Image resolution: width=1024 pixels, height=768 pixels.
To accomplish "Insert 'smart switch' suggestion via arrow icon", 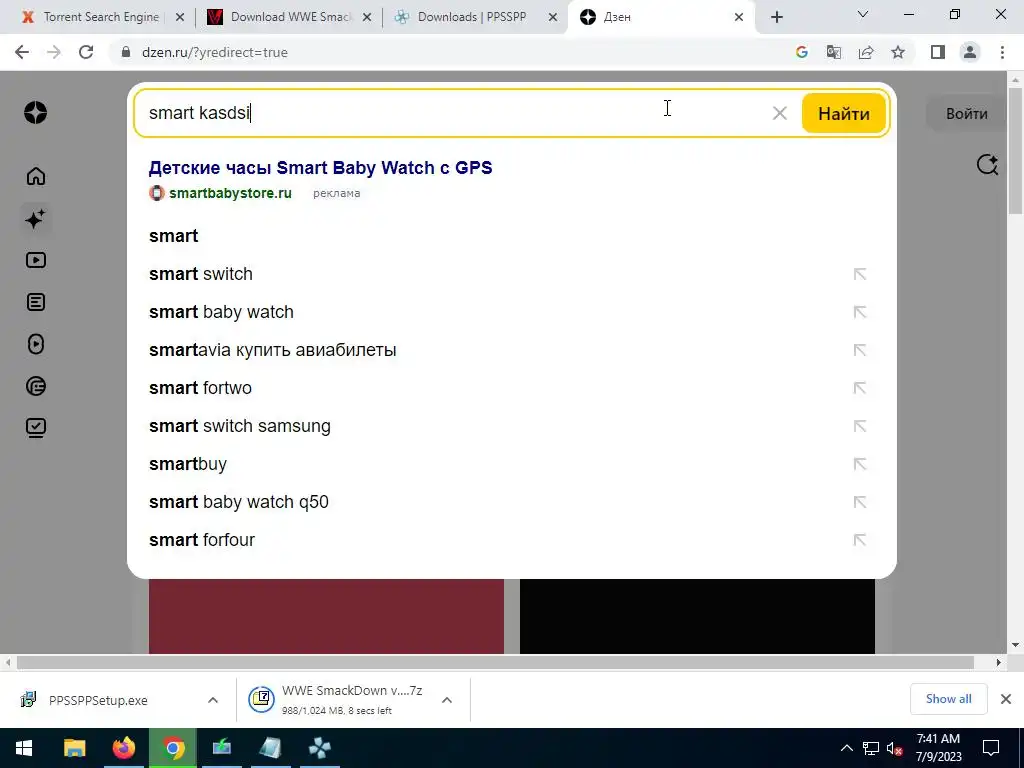I will [x=859, y=274].
